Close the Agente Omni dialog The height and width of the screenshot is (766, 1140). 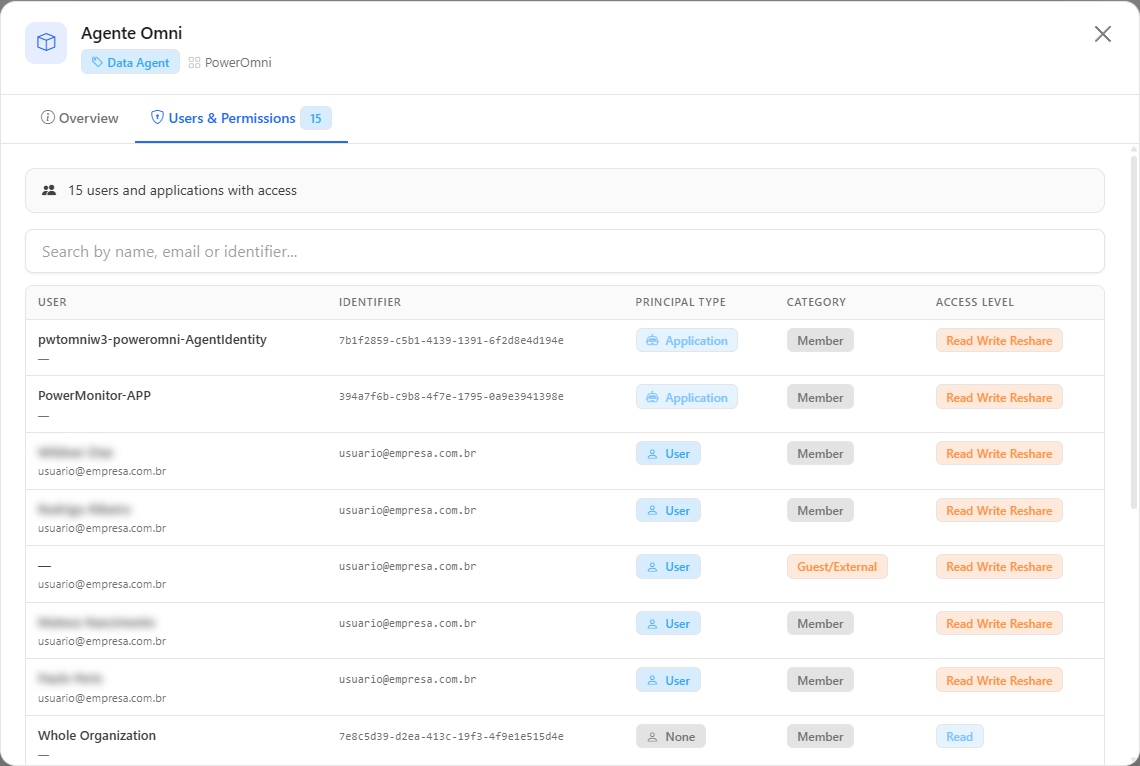[1102, 34]
